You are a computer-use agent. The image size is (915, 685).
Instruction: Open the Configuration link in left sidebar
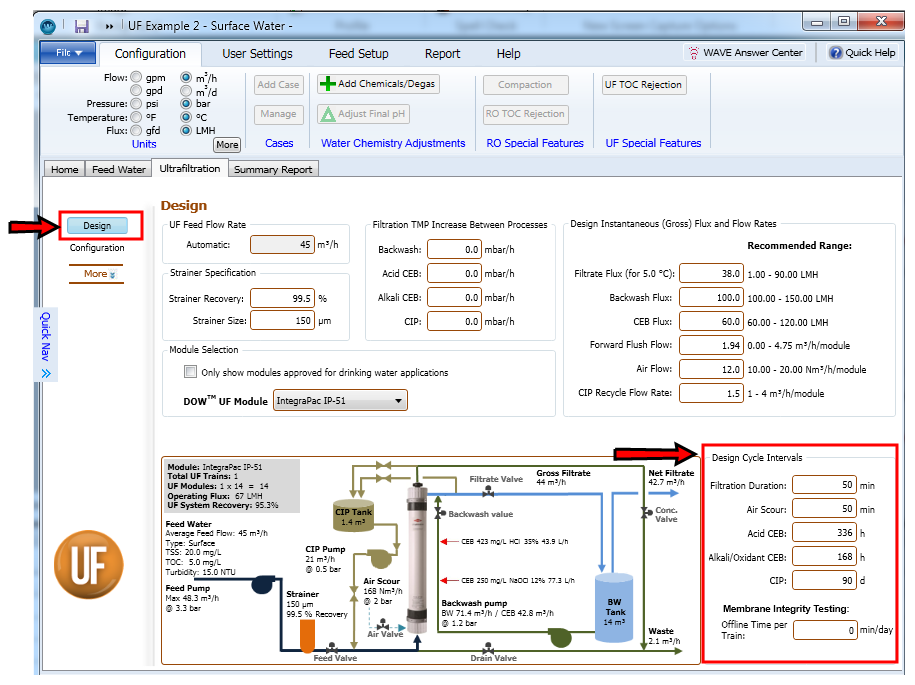pyautogui.click(x=97, y=248)
